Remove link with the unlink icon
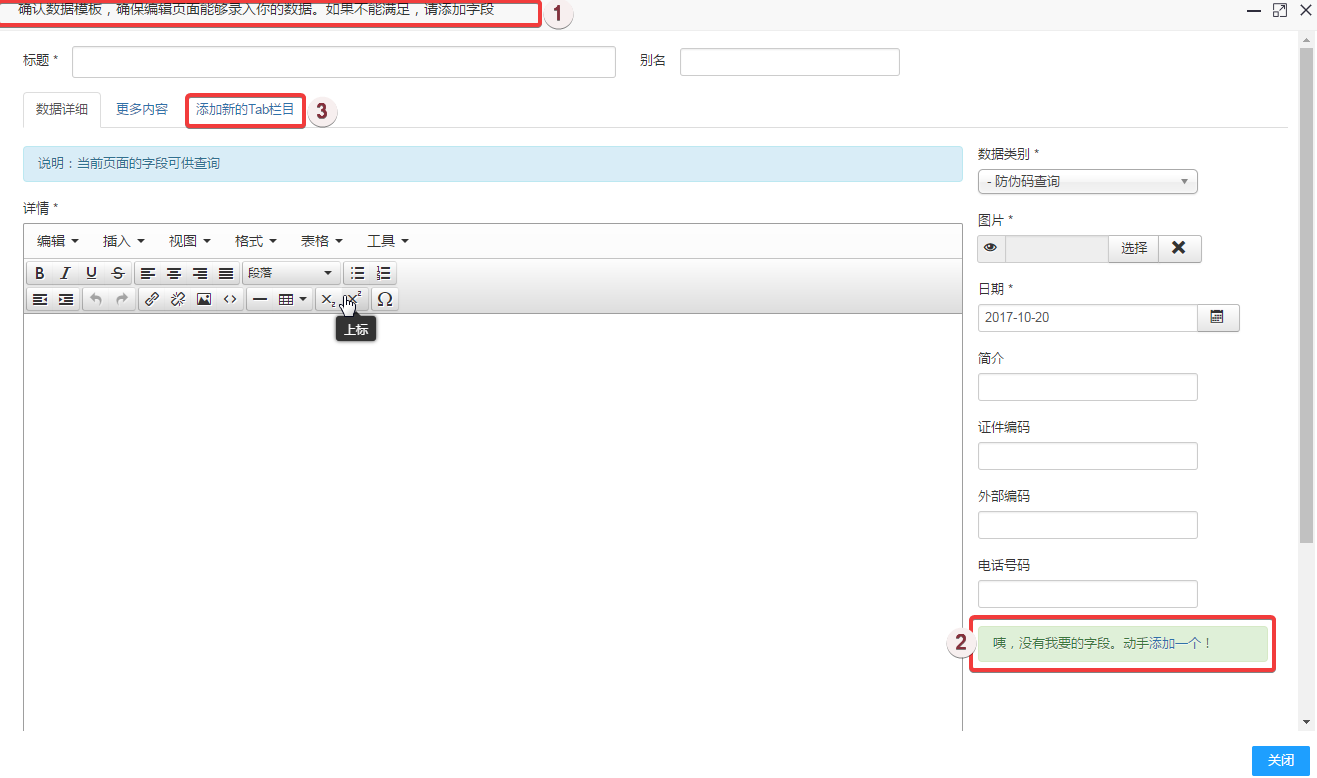The height and width of the screenshot is (778, 1317). [178, 299]
